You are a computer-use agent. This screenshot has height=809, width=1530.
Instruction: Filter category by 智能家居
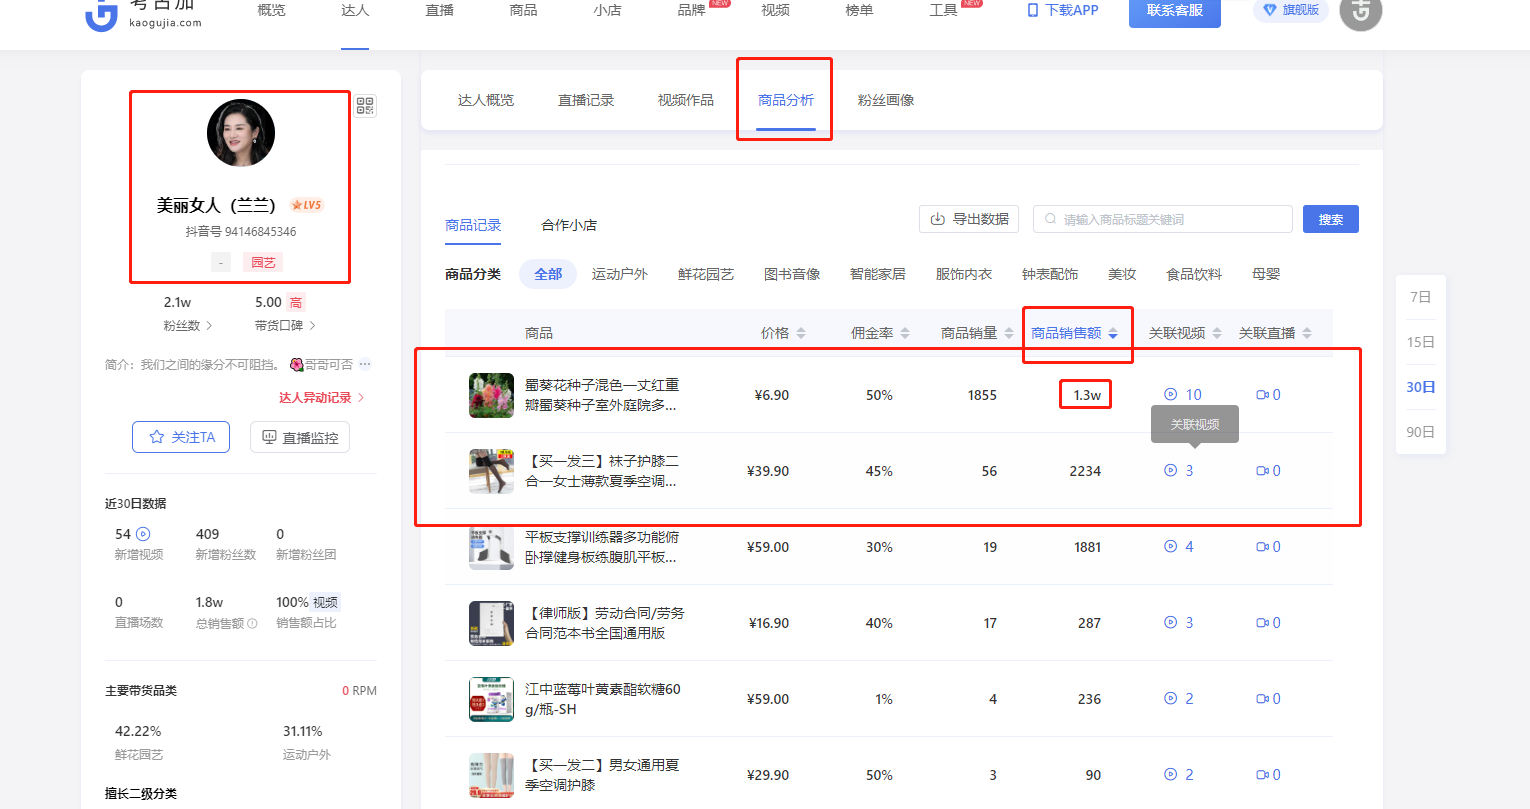point(878,274)
